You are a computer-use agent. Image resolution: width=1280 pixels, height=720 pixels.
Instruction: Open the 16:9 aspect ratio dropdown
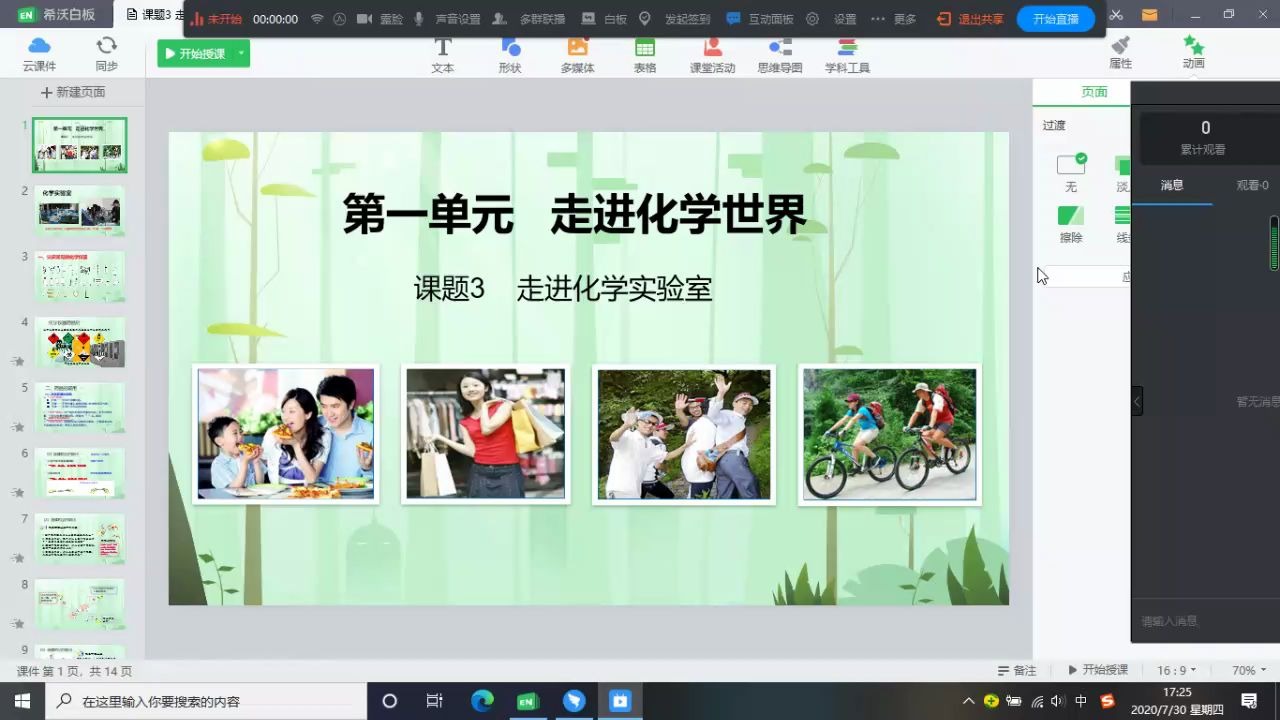[x=1177, y=670]
